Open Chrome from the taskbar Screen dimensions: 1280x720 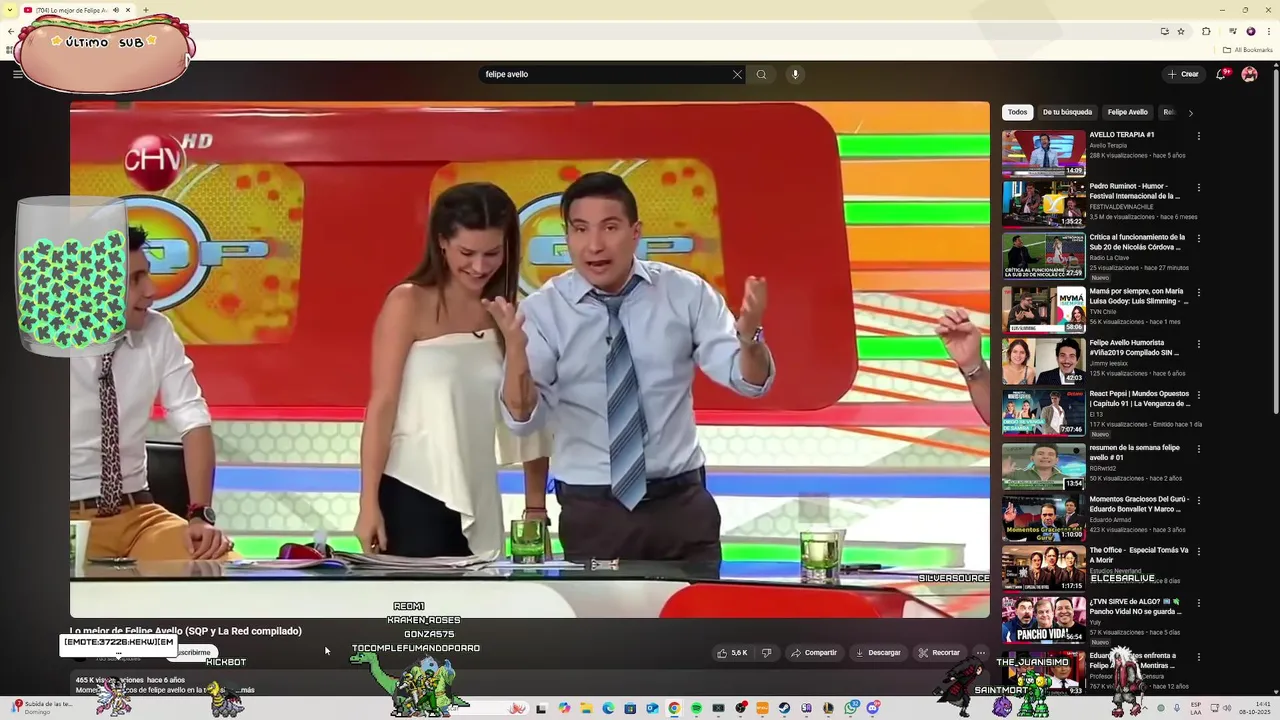(674, 708)
